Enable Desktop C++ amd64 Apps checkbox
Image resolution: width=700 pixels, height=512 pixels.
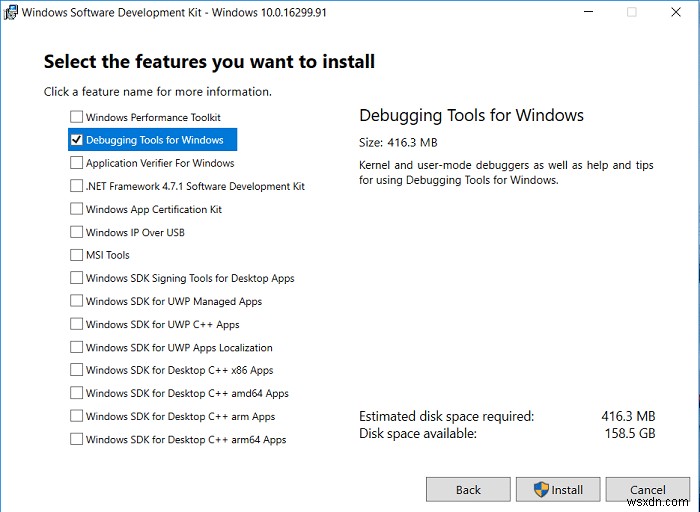point(77,393)
